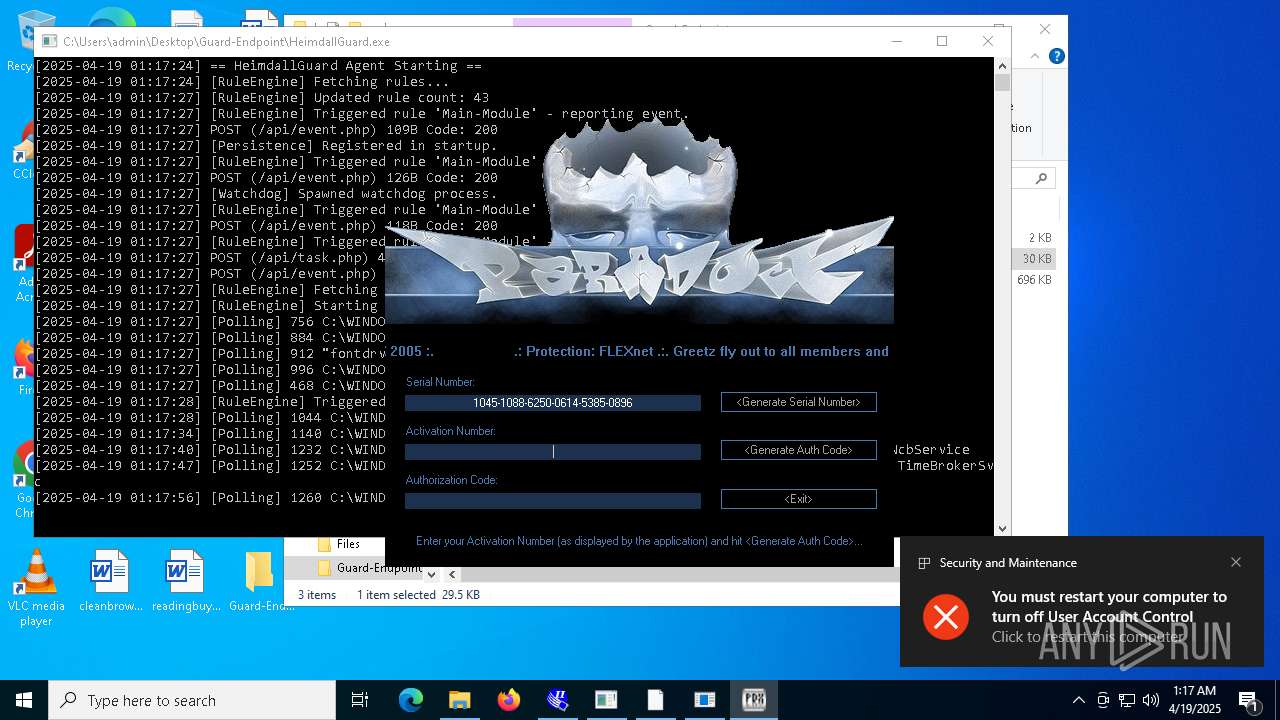Open File Explorer from the taskbar

(459, 700)
